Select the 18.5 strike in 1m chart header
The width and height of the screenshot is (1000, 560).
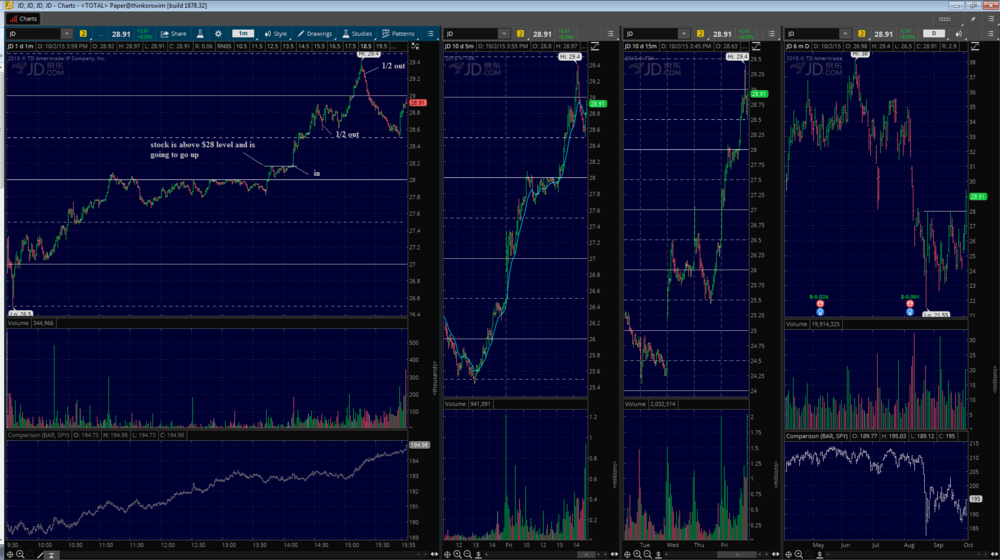[366, 47]
